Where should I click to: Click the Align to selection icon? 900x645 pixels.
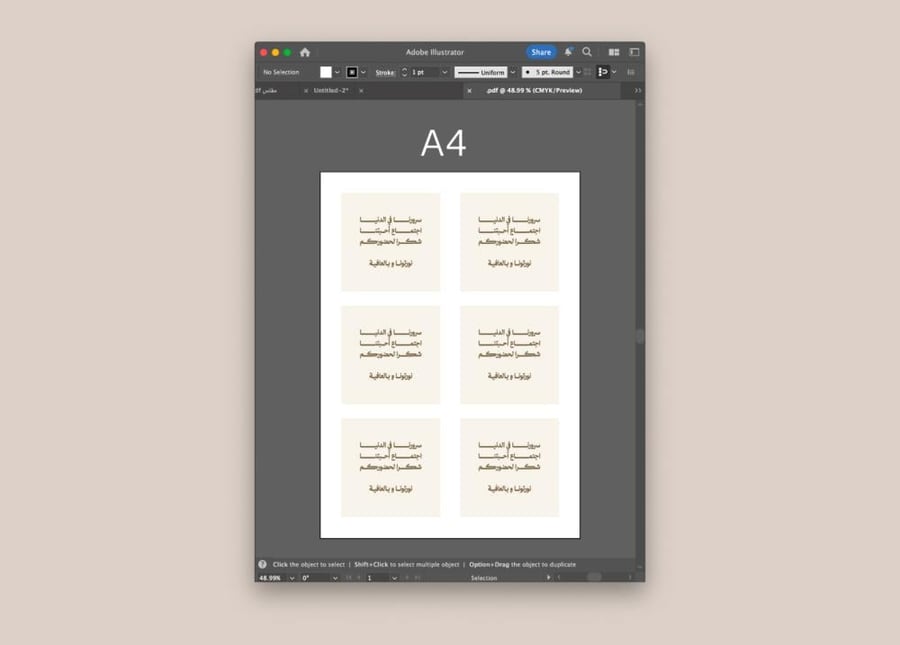pyautogui.click(x=603, y=72)
